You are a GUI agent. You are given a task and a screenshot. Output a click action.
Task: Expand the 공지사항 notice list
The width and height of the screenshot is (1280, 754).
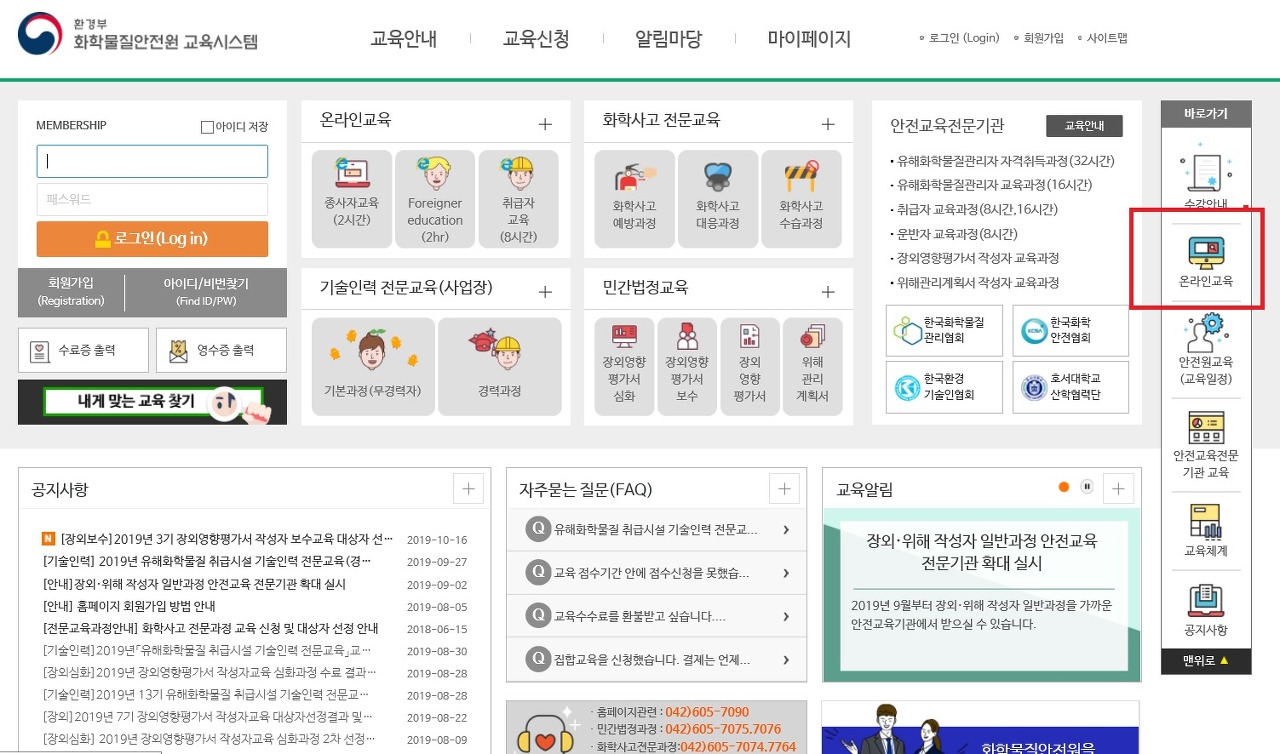(468, 488)
